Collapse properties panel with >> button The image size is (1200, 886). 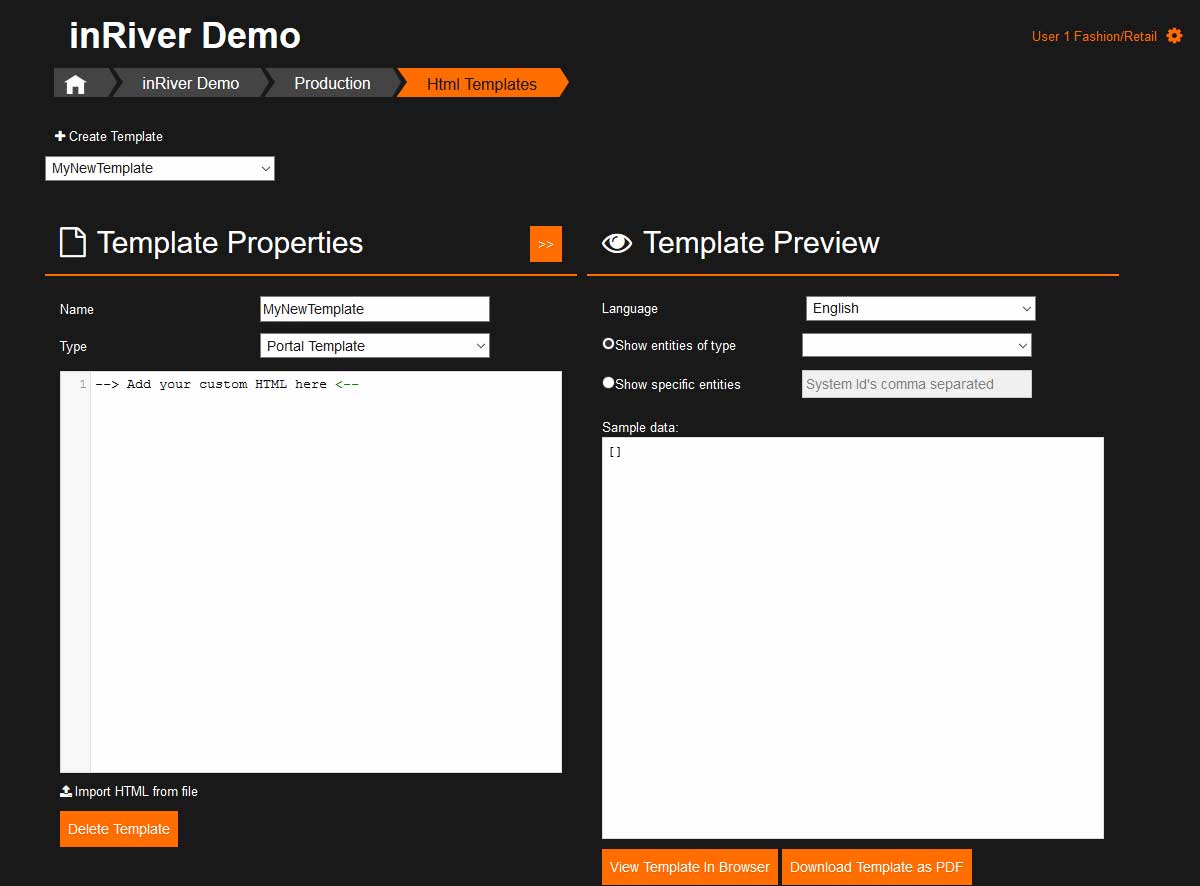click(x=546, y=244)
